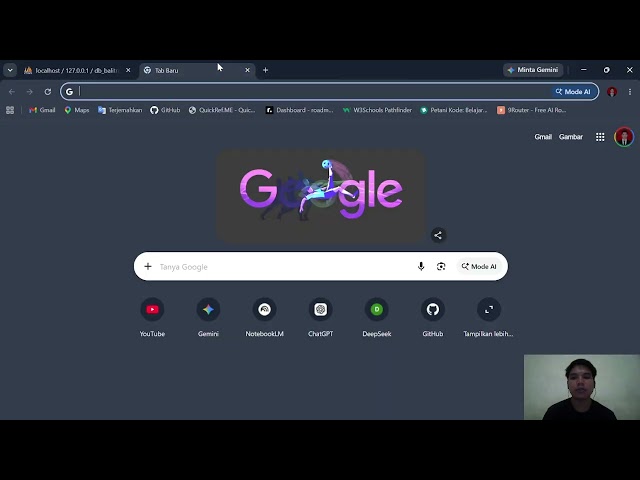
Task: Click the Tanya Google search field
Action: pyautogui.click(x=284, y=267)
